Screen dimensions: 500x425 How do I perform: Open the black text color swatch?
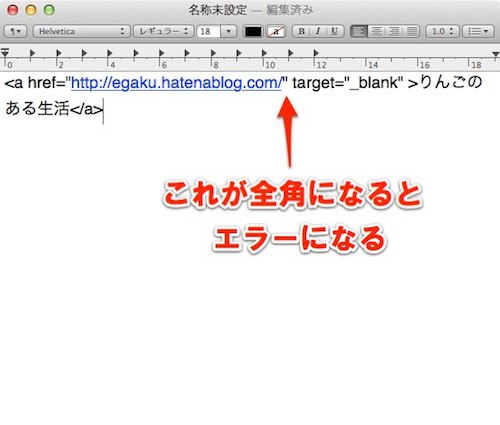tap(253, 32)
